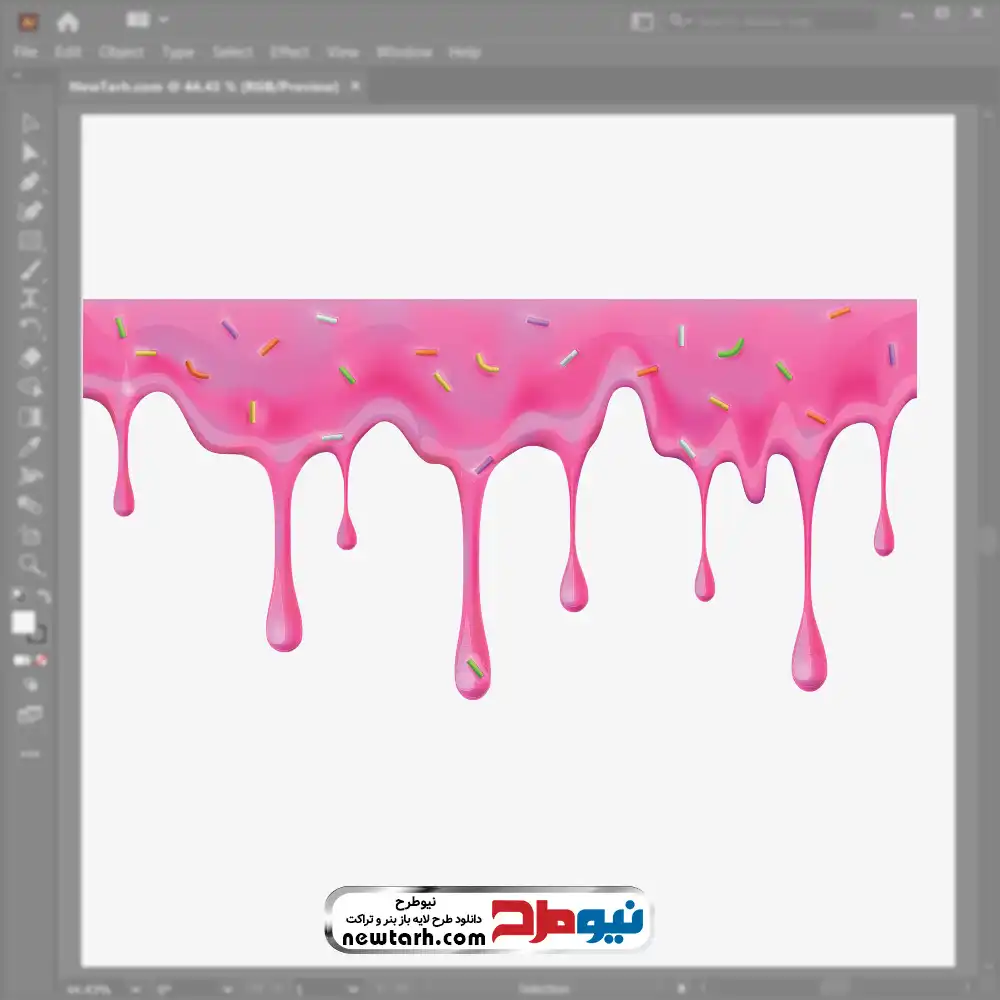The width and height of the screenshot is (1000, 1000).
Task: Select the Direct Selection tool
Action: pyautogui.click(x=30, y=153)
